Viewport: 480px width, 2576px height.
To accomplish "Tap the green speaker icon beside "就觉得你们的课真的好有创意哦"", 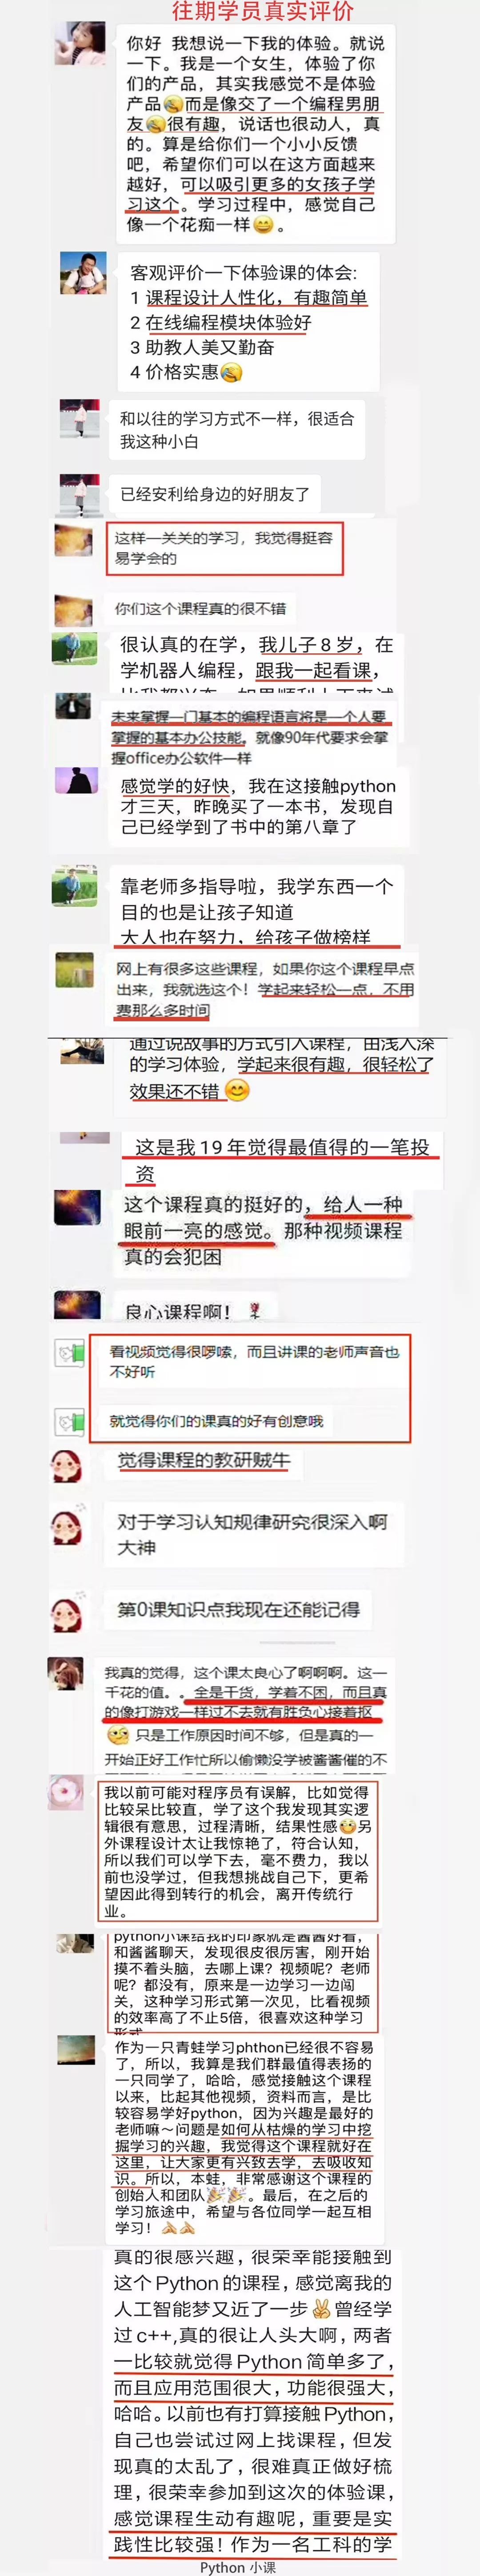I will (69, 1421).
